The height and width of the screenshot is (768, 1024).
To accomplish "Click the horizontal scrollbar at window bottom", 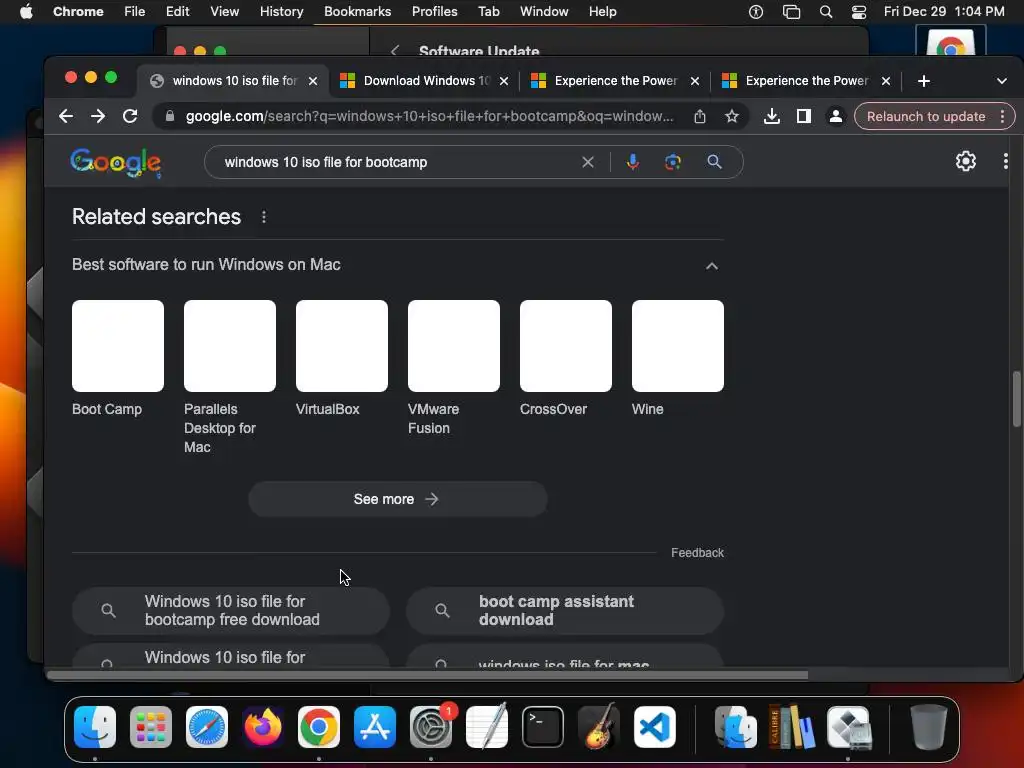I will point(427,675).
